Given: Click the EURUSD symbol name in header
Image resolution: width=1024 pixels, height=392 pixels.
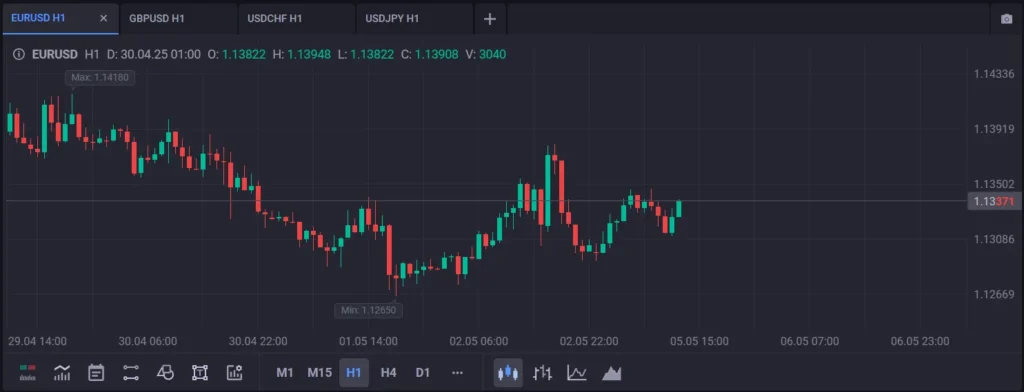Looking at the screenshot, I should (x=55, y=54).
